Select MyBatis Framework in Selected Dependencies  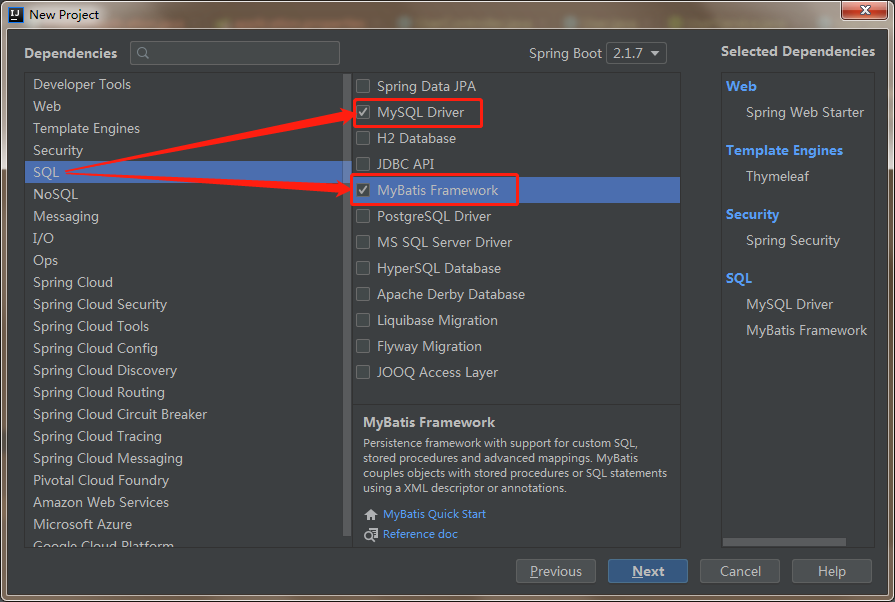(807, 330)
